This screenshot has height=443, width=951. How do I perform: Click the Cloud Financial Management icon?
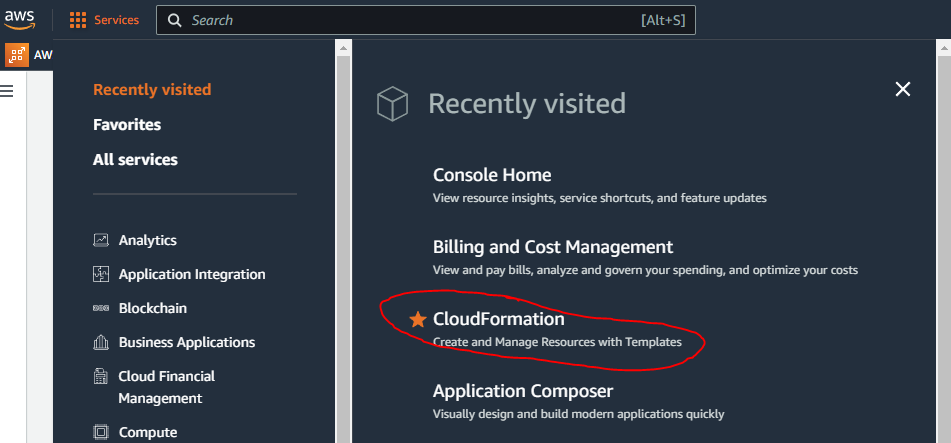(101, 376)
